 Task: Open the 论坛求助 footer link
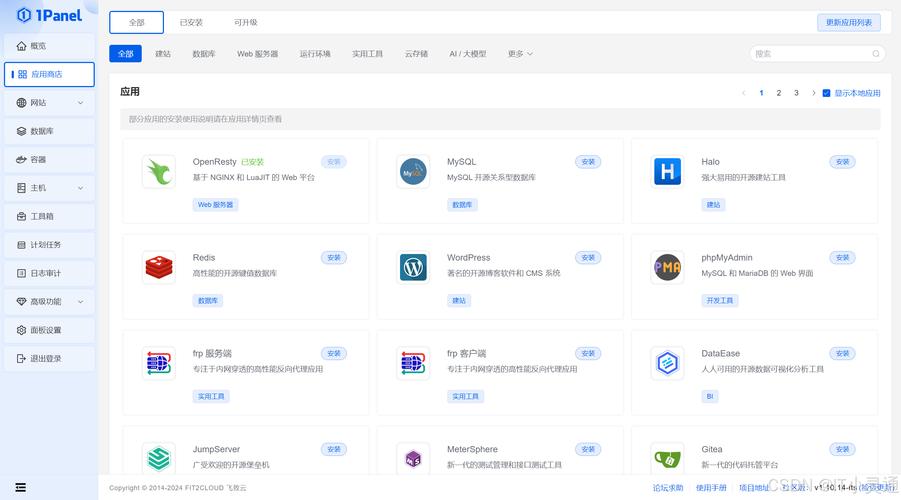(x=668, y=488)
